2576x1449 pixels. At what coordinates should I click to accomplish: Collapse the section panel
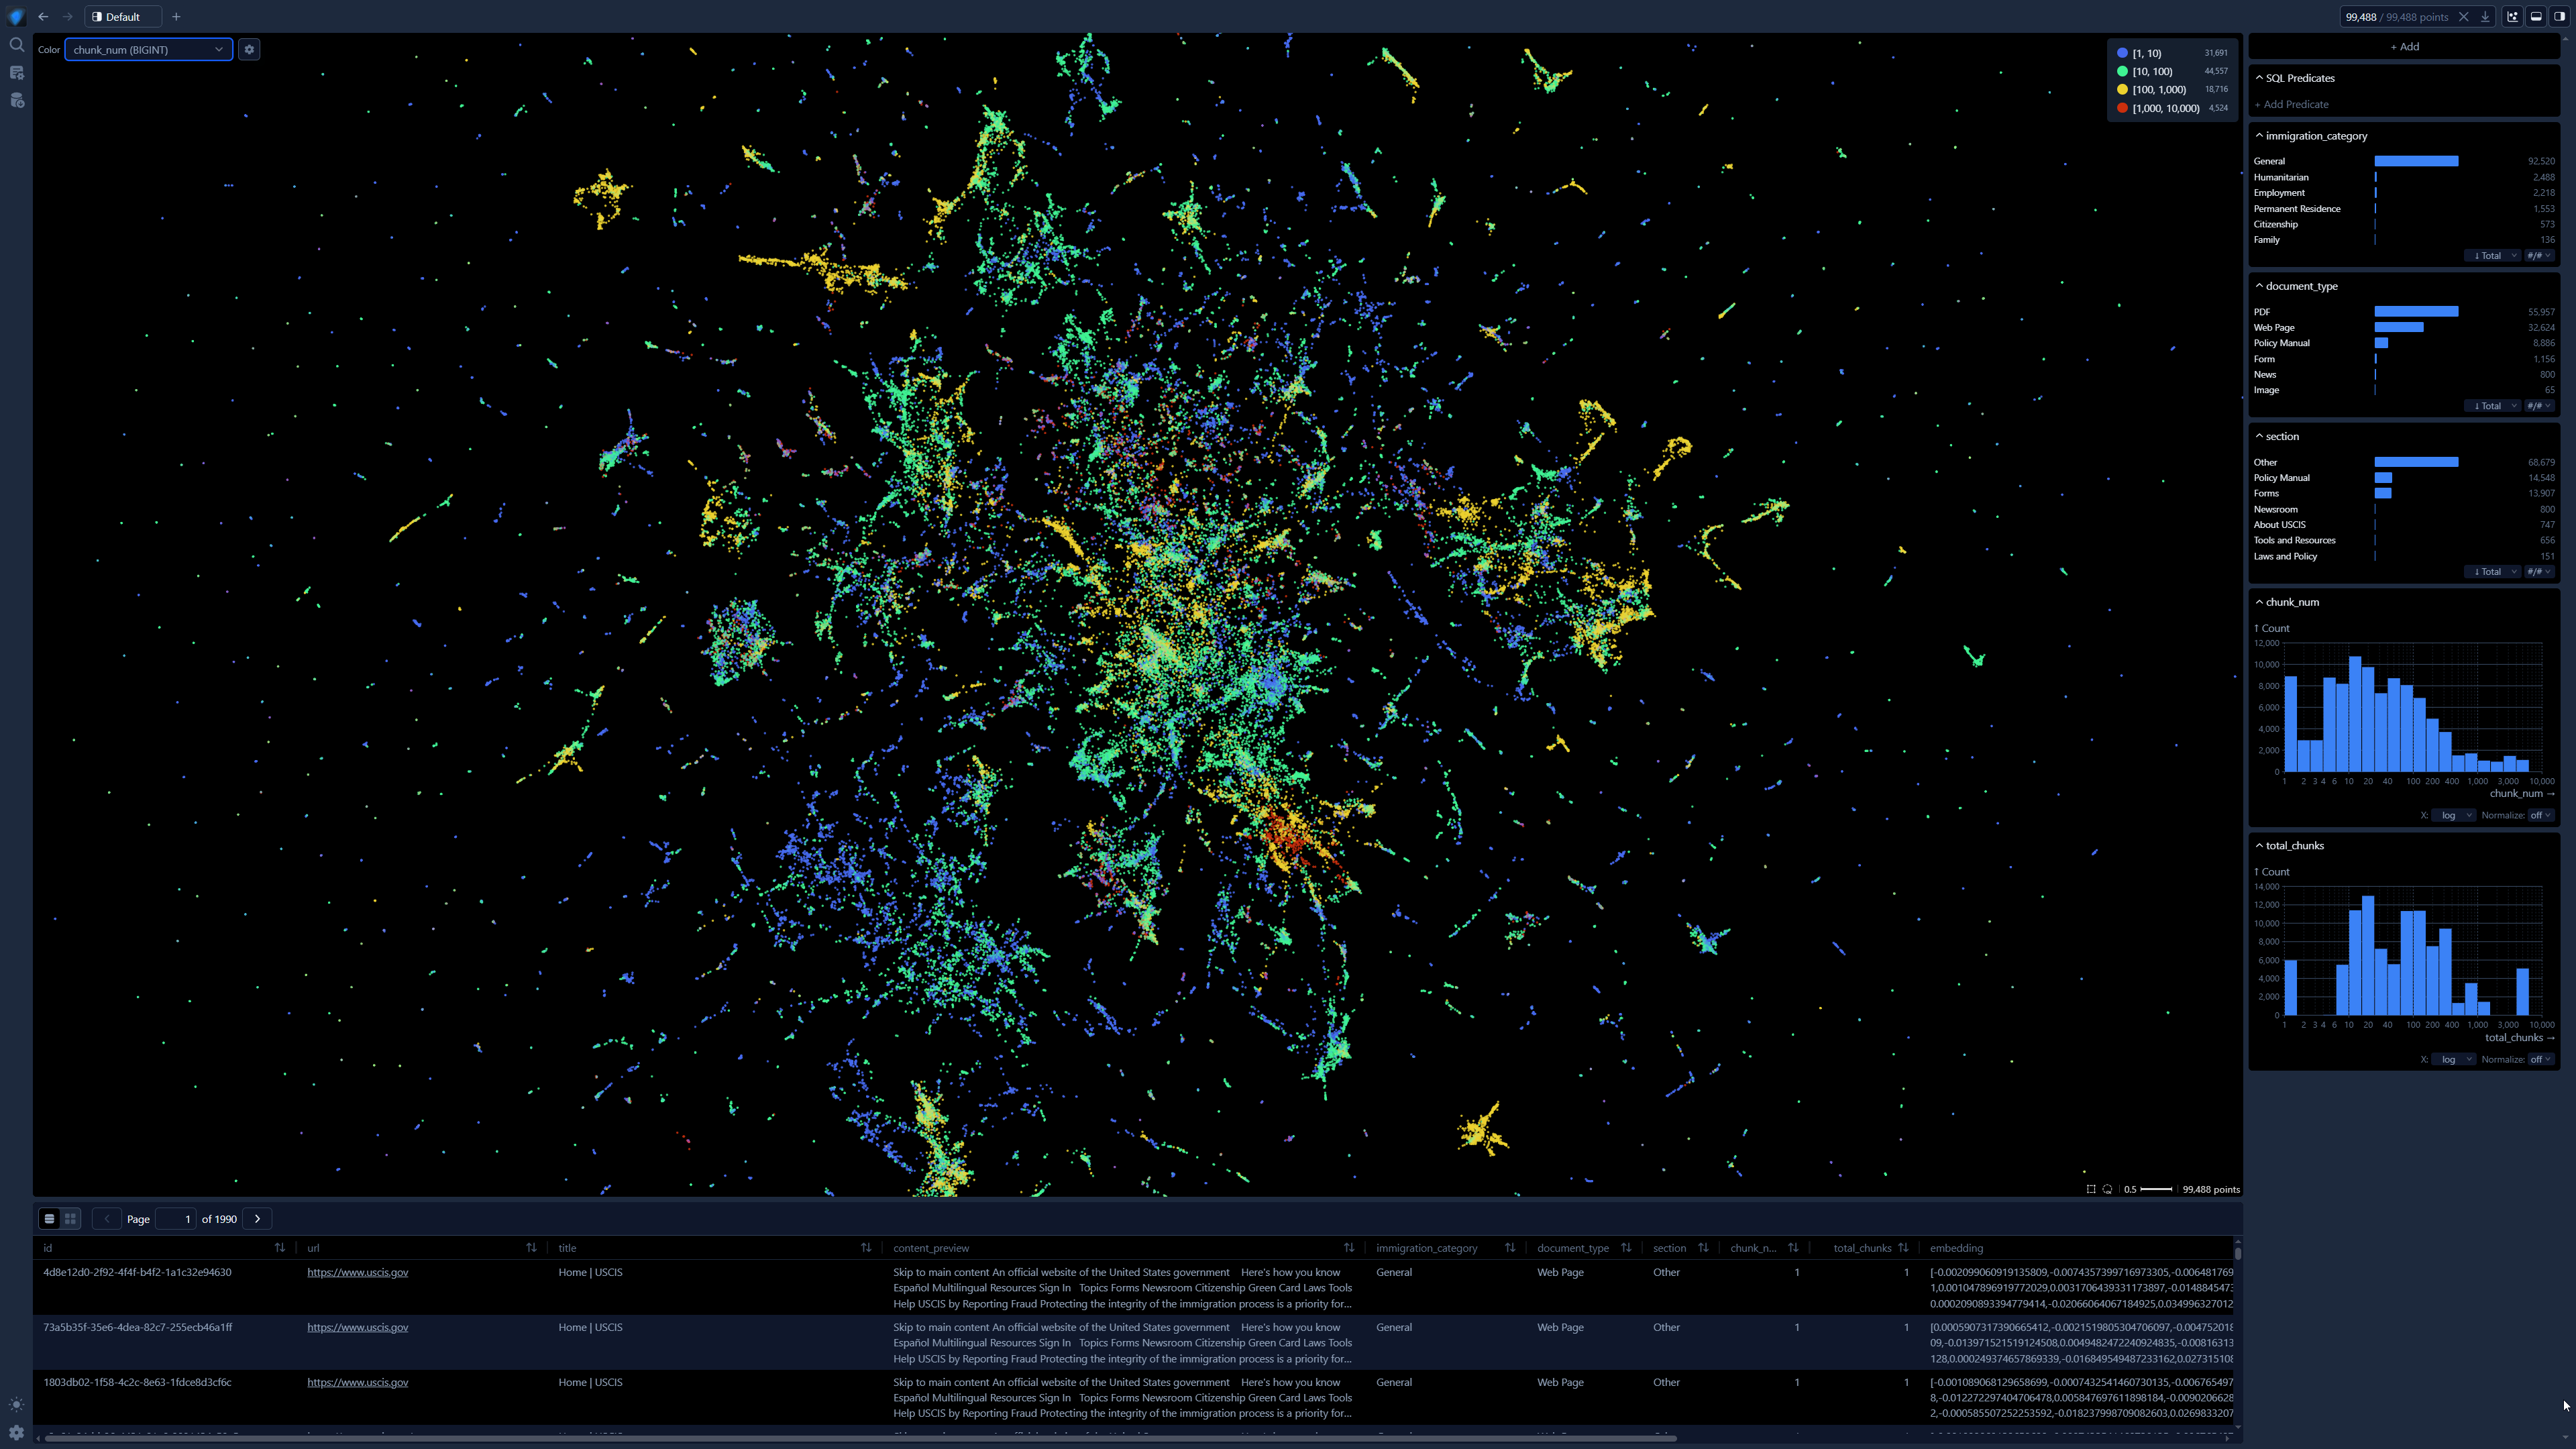[2259, 435]
